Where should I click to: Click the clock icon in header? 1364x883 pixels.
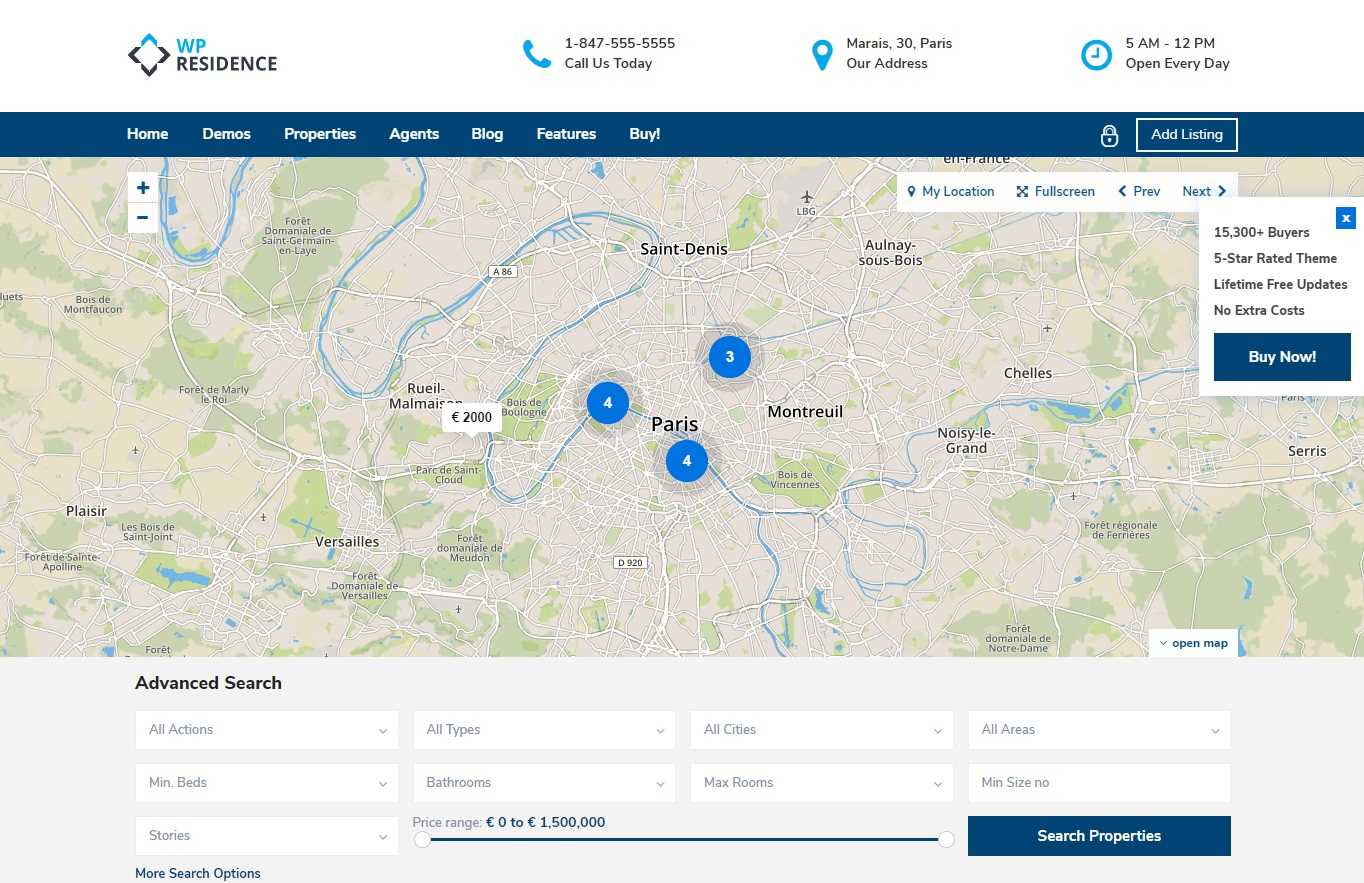[x=1096, y=55]
